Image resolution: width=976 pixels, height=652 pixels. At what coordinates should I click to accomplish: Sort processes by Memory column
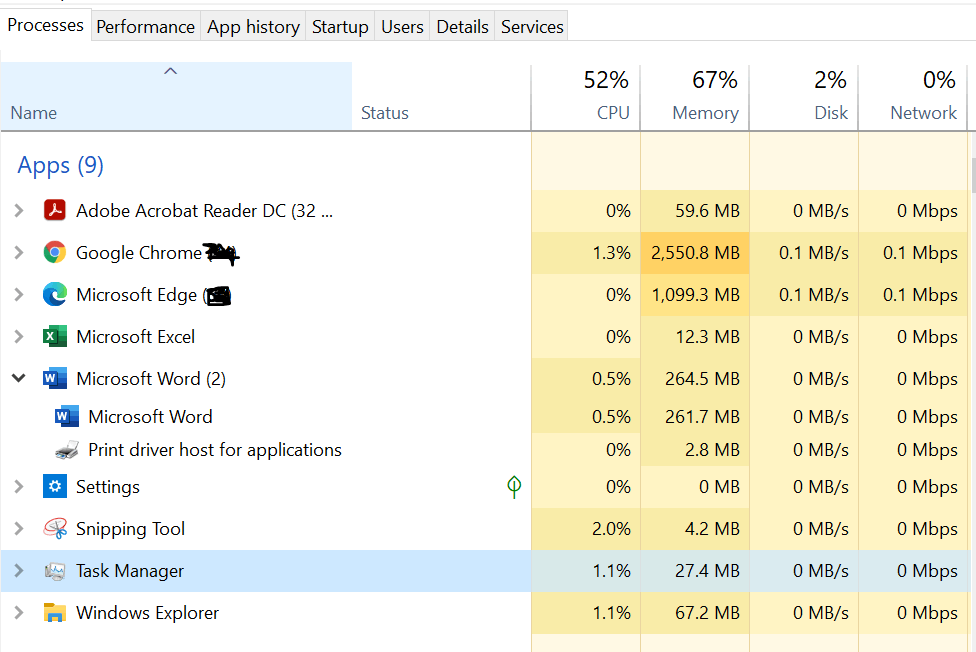(695, 96)
